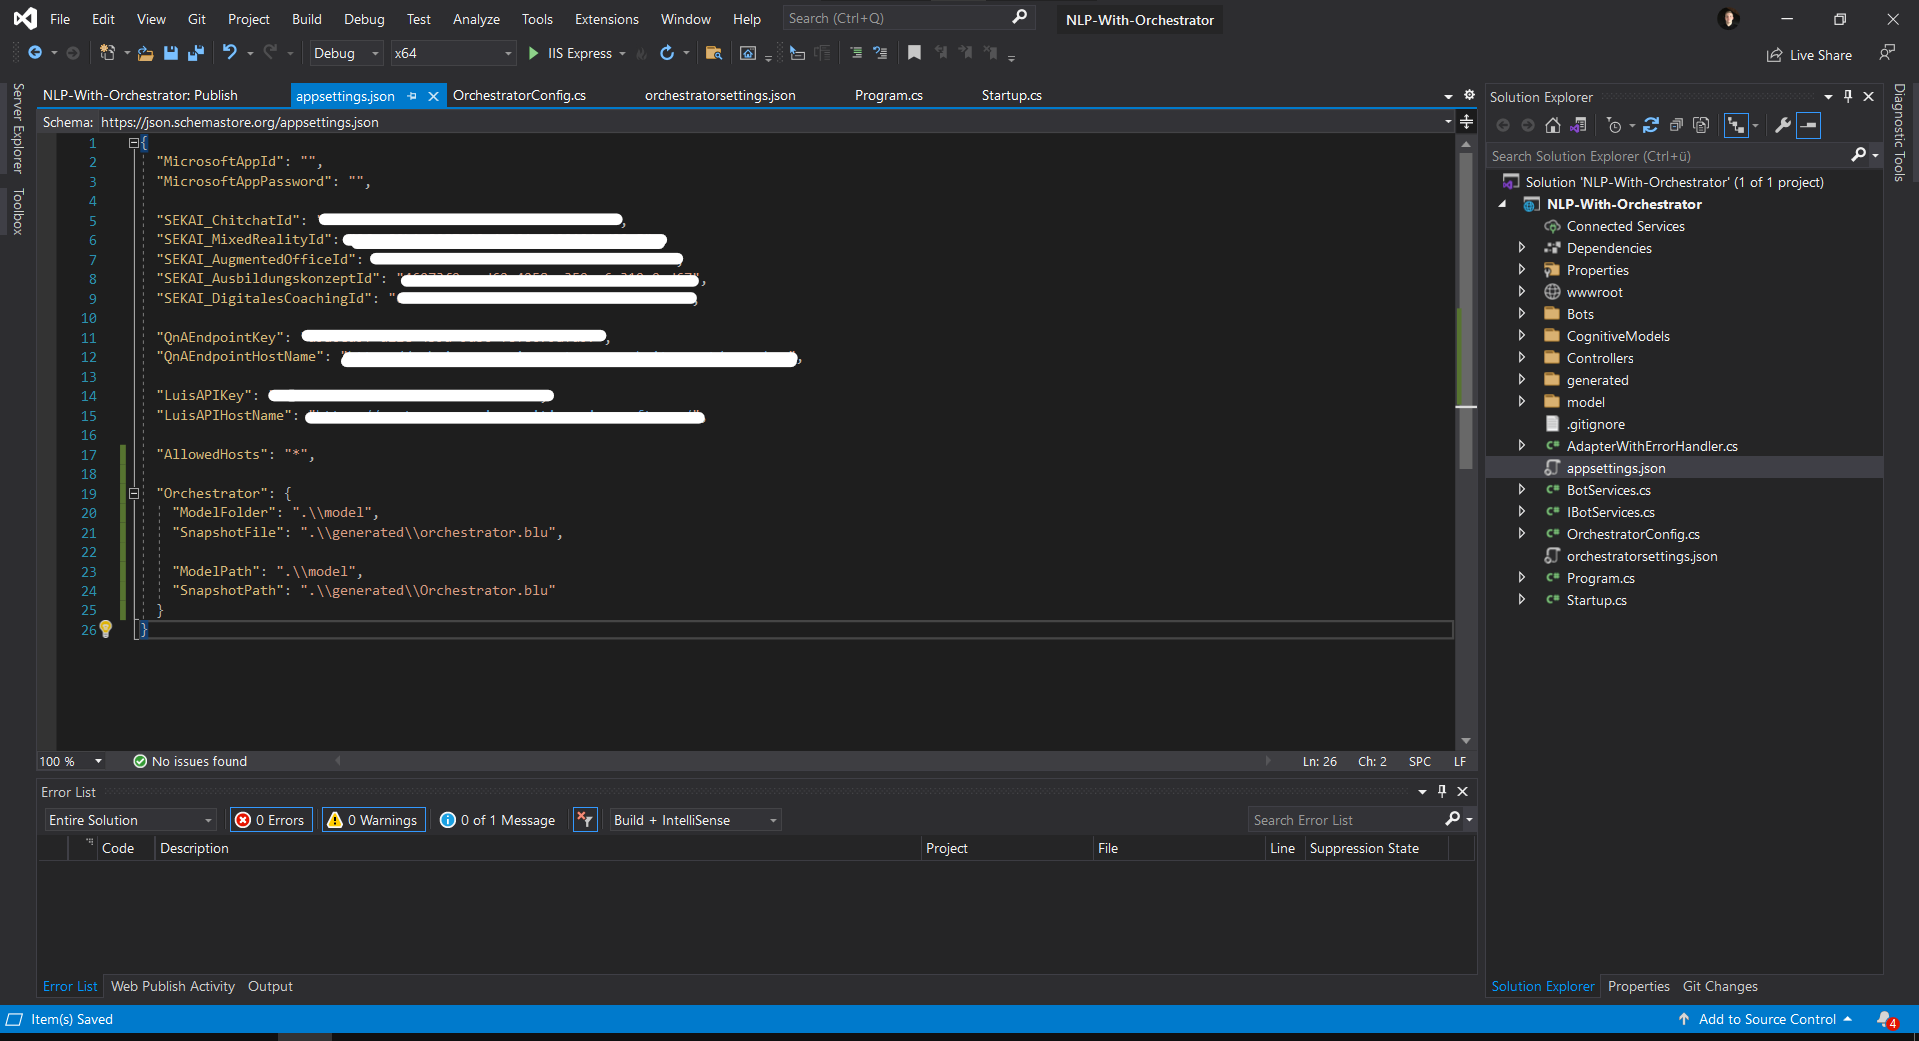1919x1041 pixels.
Task: Click Add to Source Control
Action: pos(1766,1019)
